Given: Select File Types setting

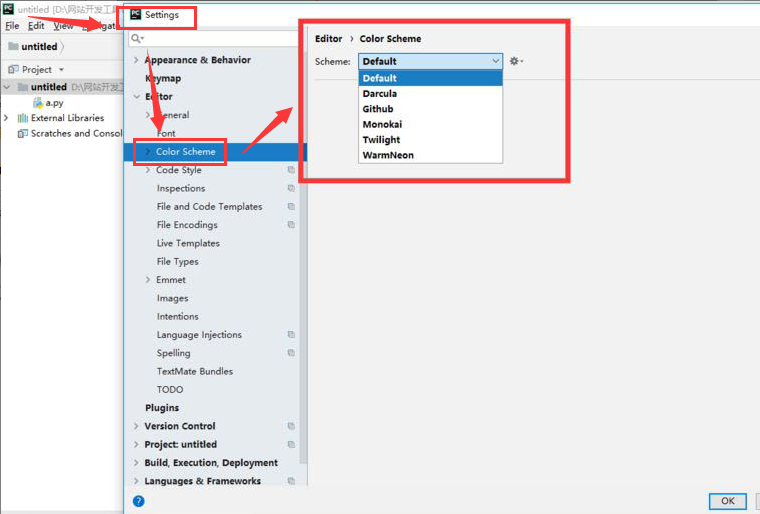Looking at the screenshot, I should pyautogui.click(x=177, y=262).
